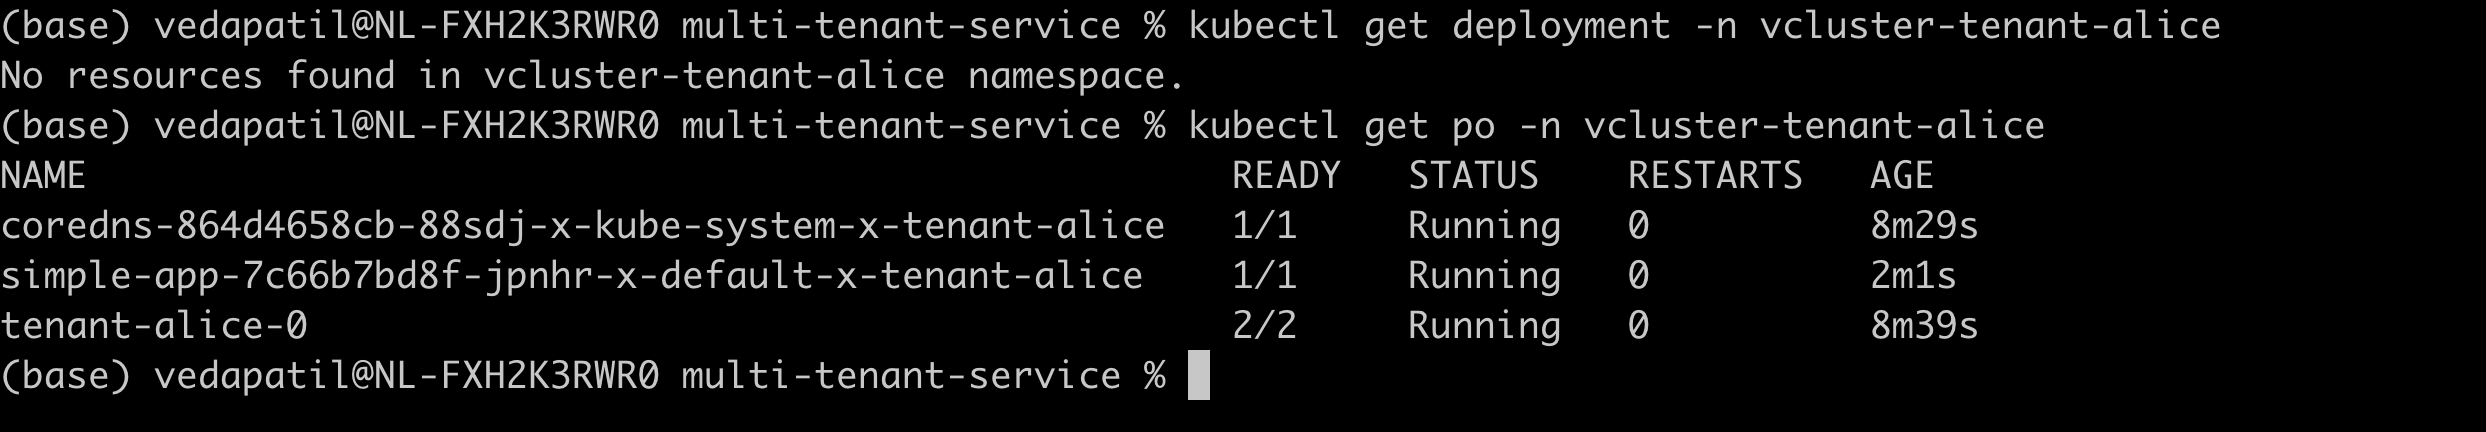Click the 2/2 ready value
The width and height of the screenshot is (2486, 432).
1264,326
